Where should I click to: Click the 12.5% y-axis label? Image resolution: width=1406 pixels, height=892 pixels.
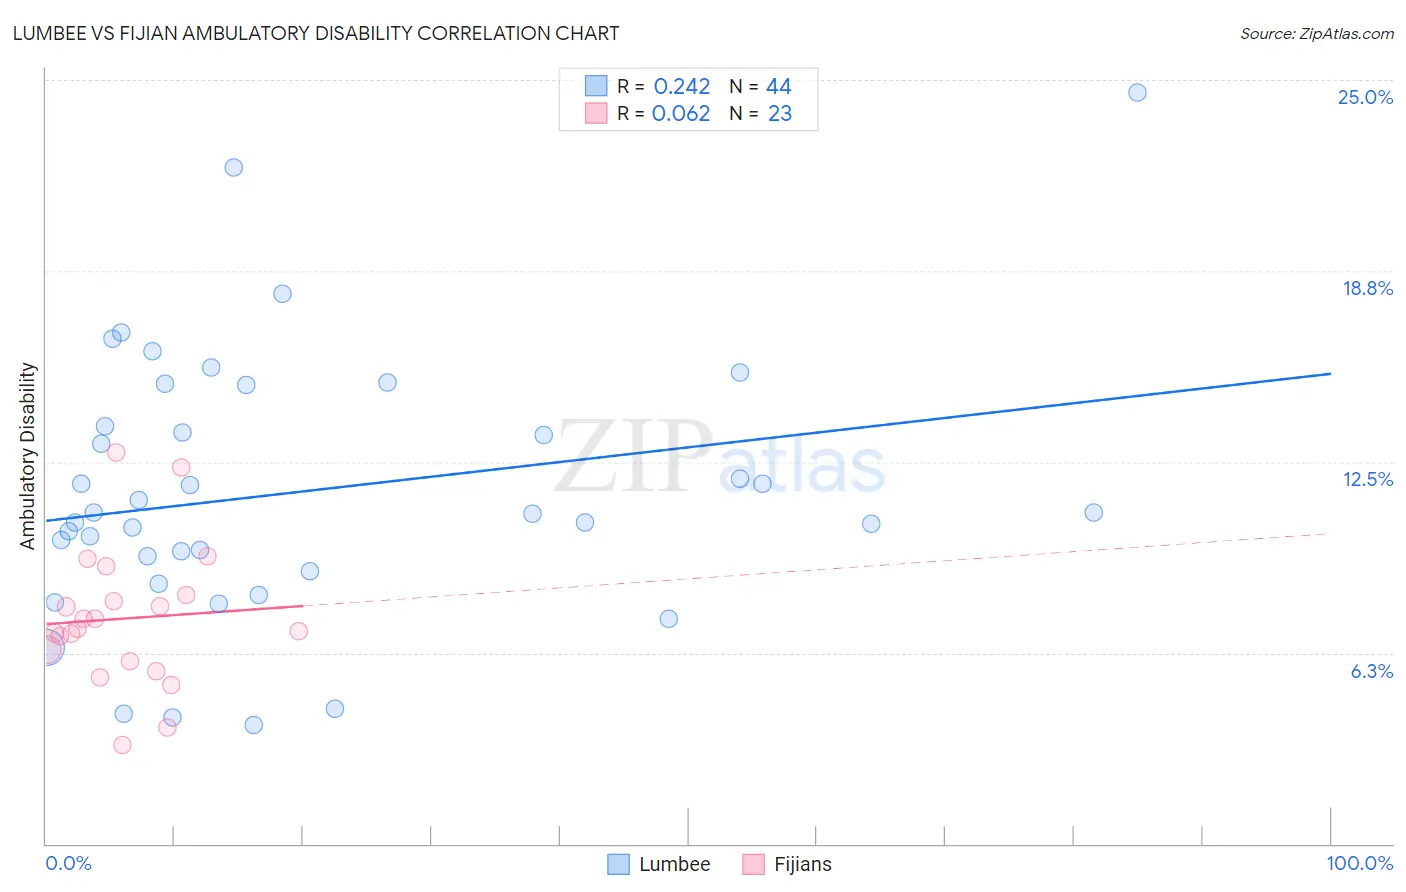[1367, 479]
